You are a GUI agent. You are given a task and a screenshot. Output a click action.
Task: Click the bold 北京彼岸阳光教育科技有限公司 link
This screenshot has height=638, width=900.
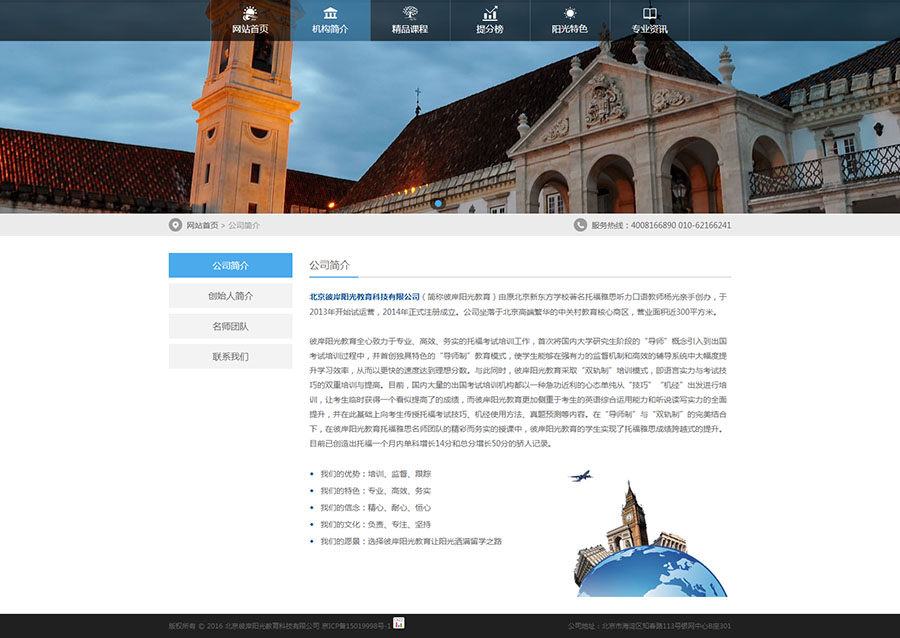(x=364, y=297)
